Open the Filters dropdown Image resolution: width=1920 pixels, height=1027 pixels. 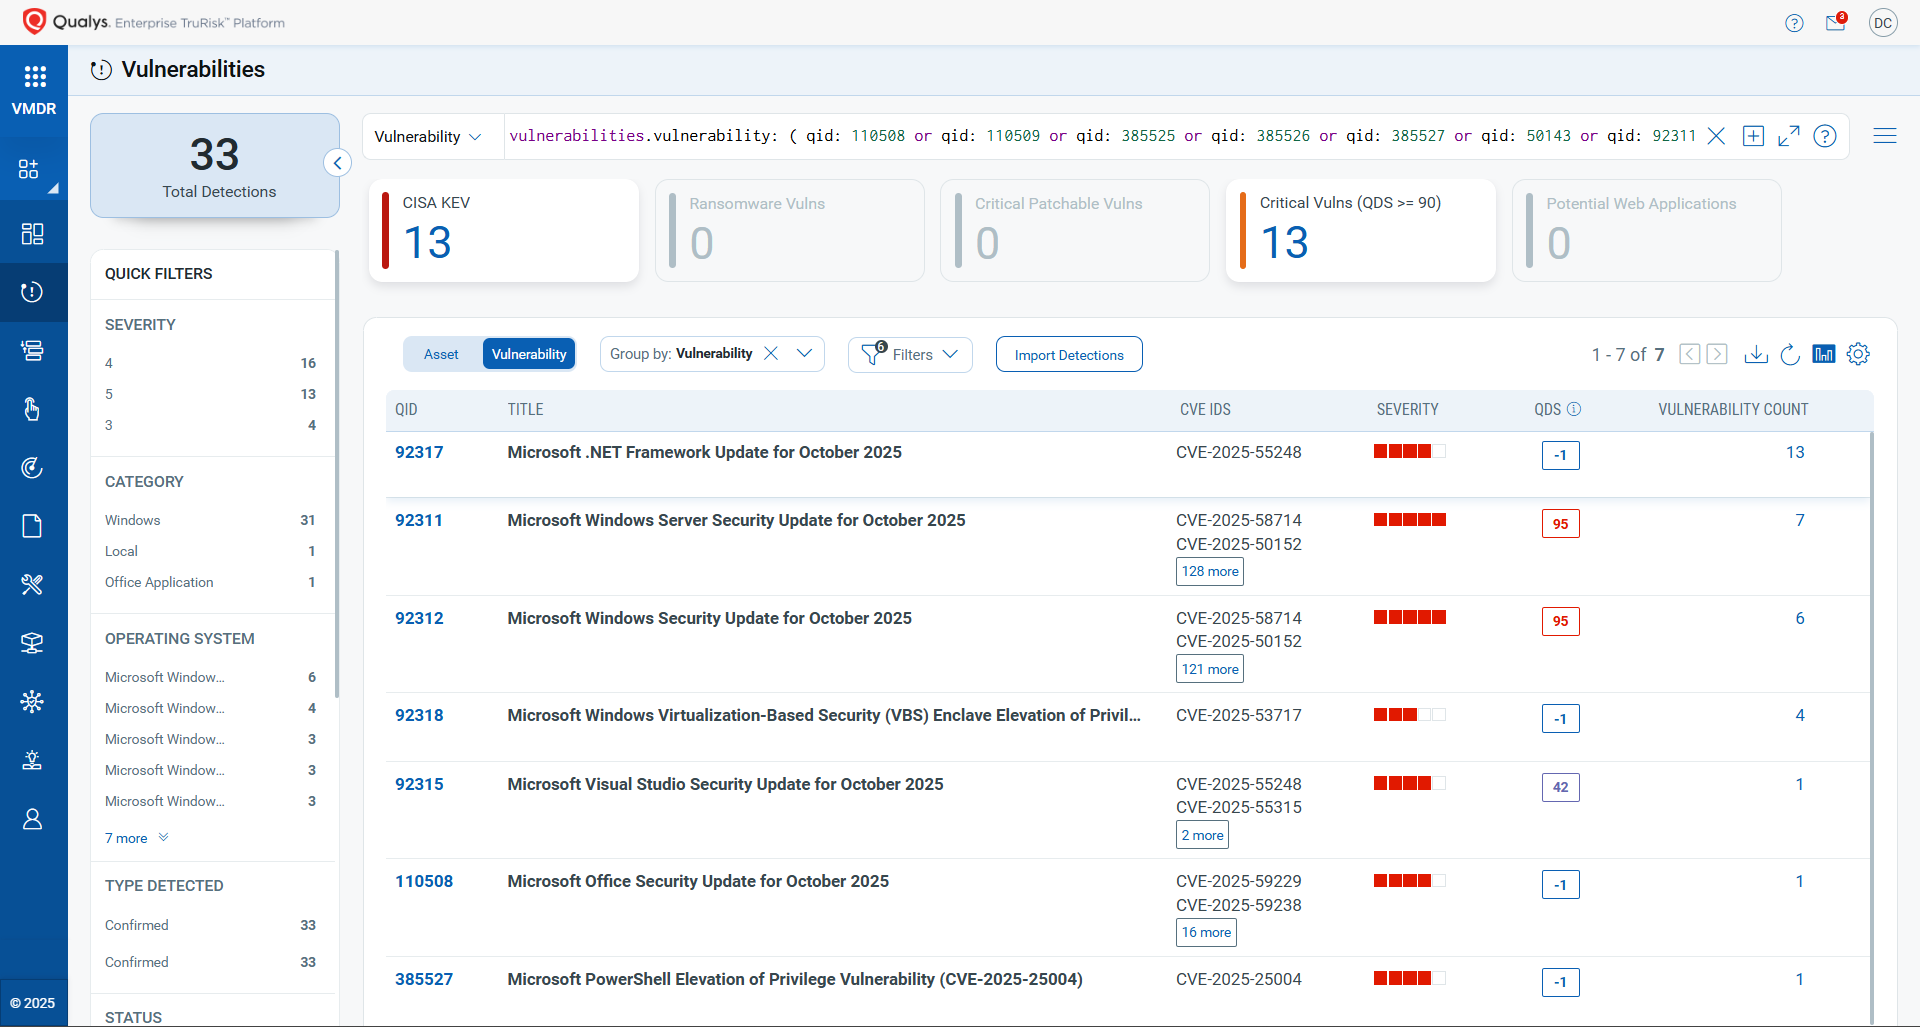coord(910,355)
